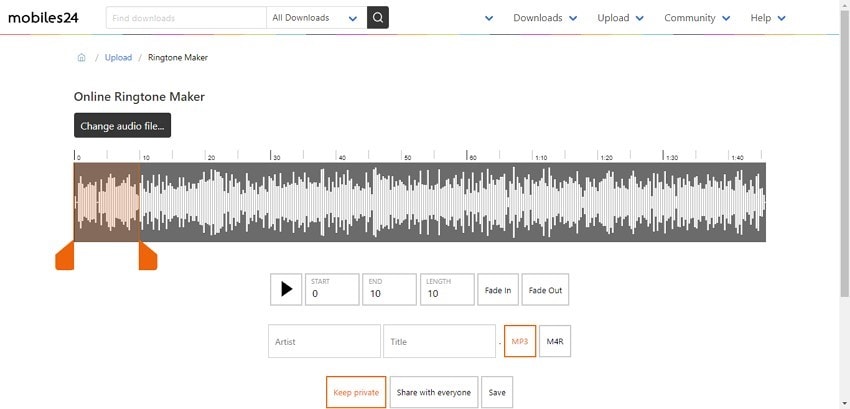
Task: Open the Community menu
Action: (x=697, y=18)
